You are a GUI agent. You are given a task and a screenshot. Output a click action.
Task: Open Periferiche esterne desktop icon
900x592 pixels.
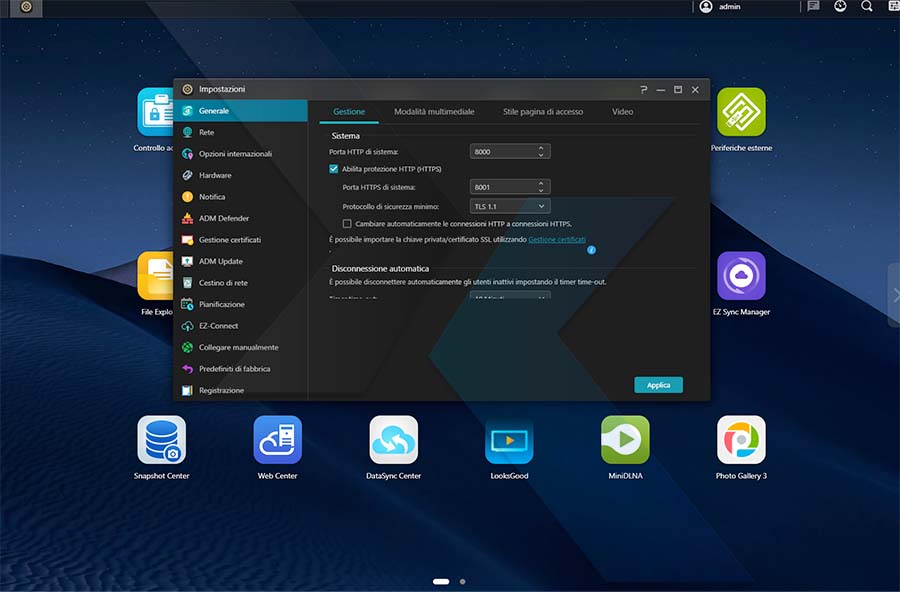[x=741, y=112]
